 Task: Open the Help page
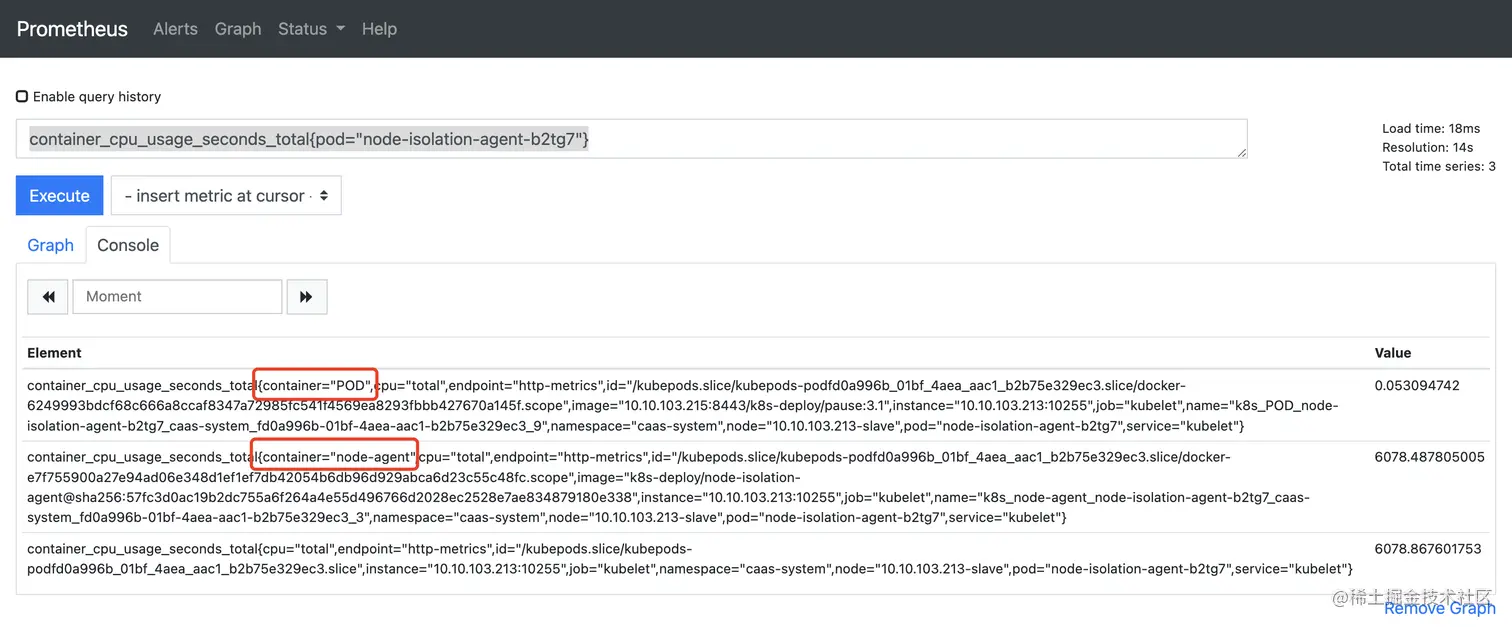click(379, 29)
